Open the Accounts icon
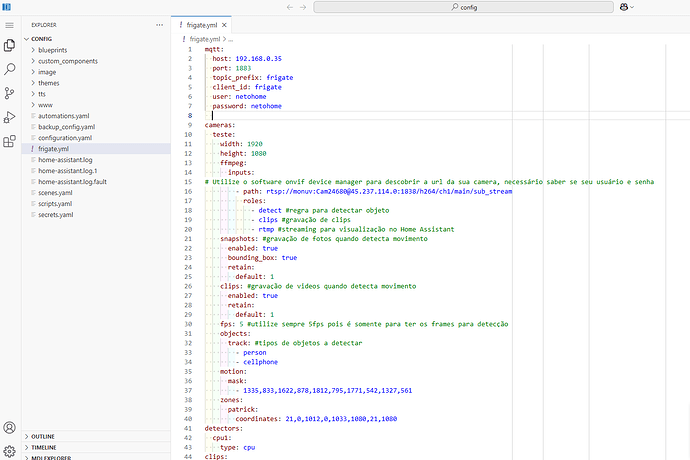 point(9,428)
